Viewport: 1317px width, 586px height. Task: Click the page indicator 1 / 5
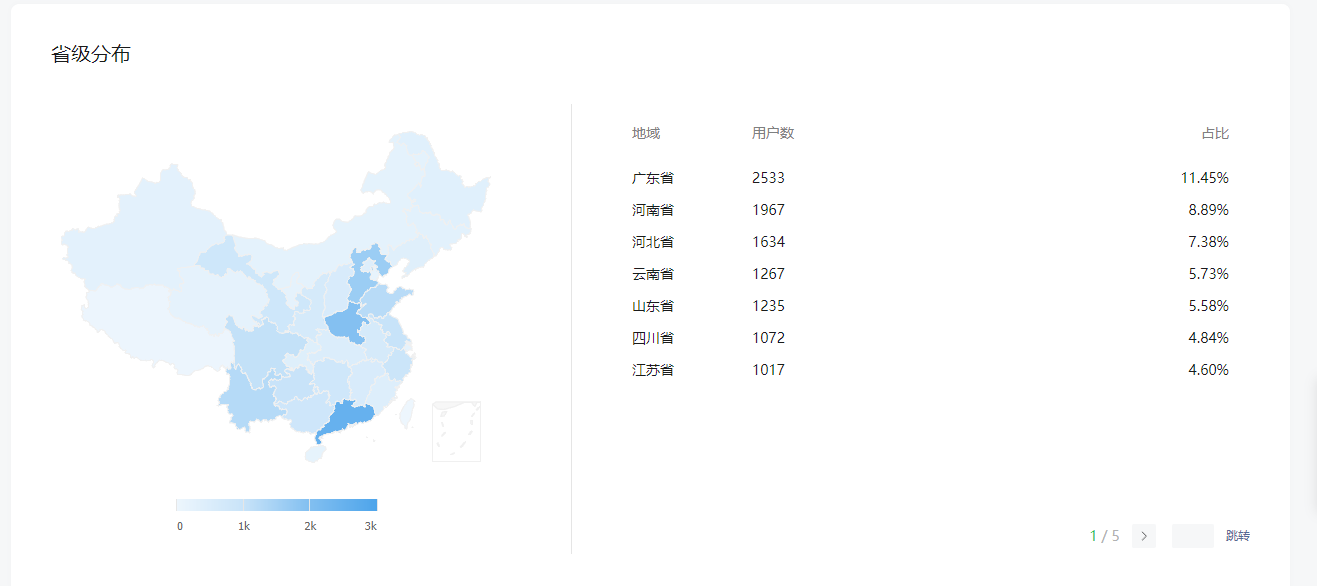point(1105,536)
